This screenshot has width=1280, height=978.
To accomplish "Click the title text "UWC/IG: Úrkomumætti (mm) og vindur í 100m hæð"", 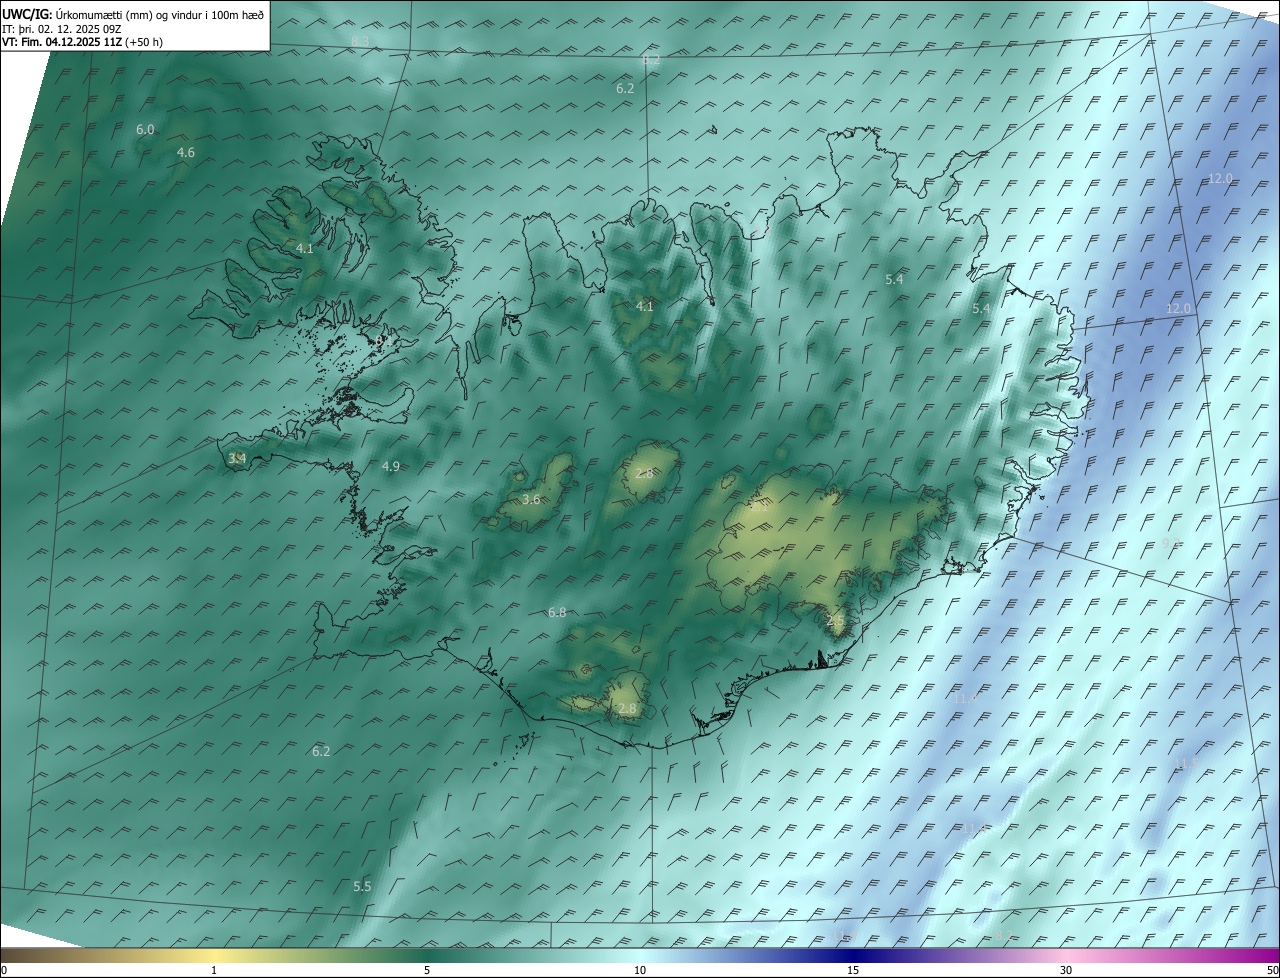I will [133, 13].
